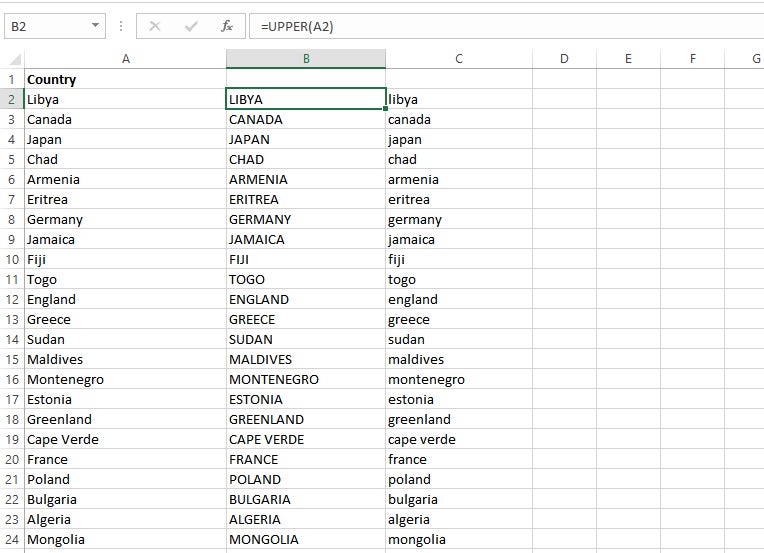Select the active cell LIBYA

pyautogui.click(x=306, y=99)
